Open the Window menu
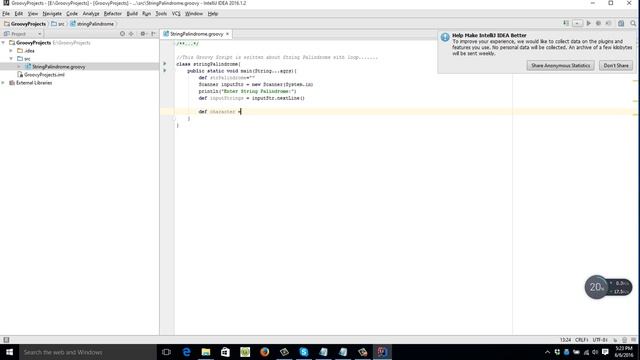 tap(194, 13)
